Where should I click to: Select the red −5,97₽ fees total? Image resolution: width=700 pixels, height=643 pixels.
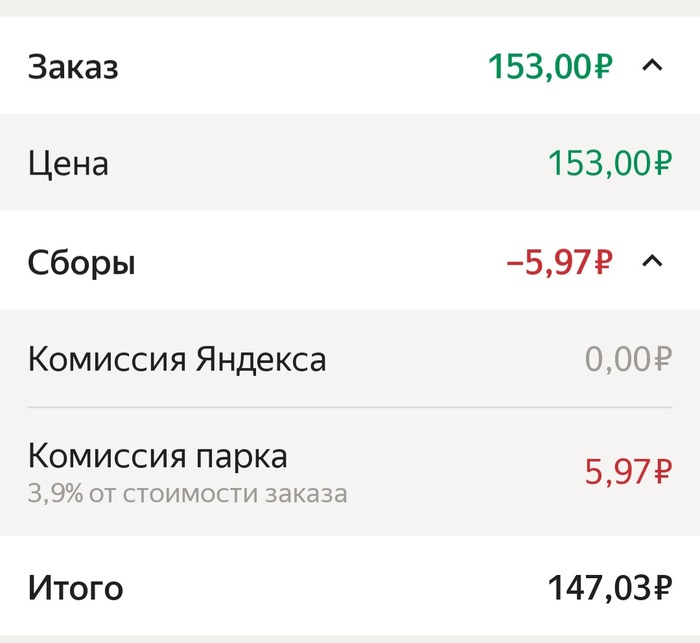click(558, 263)
